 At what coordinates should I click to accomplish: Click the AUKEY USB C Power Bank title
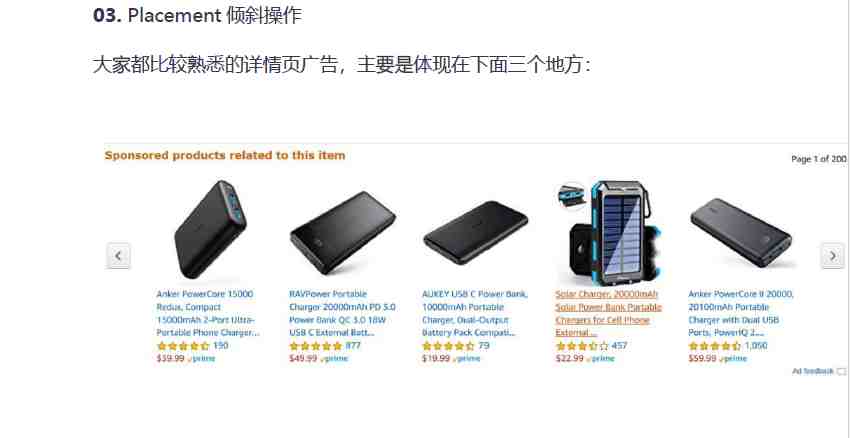click(475, 313)
